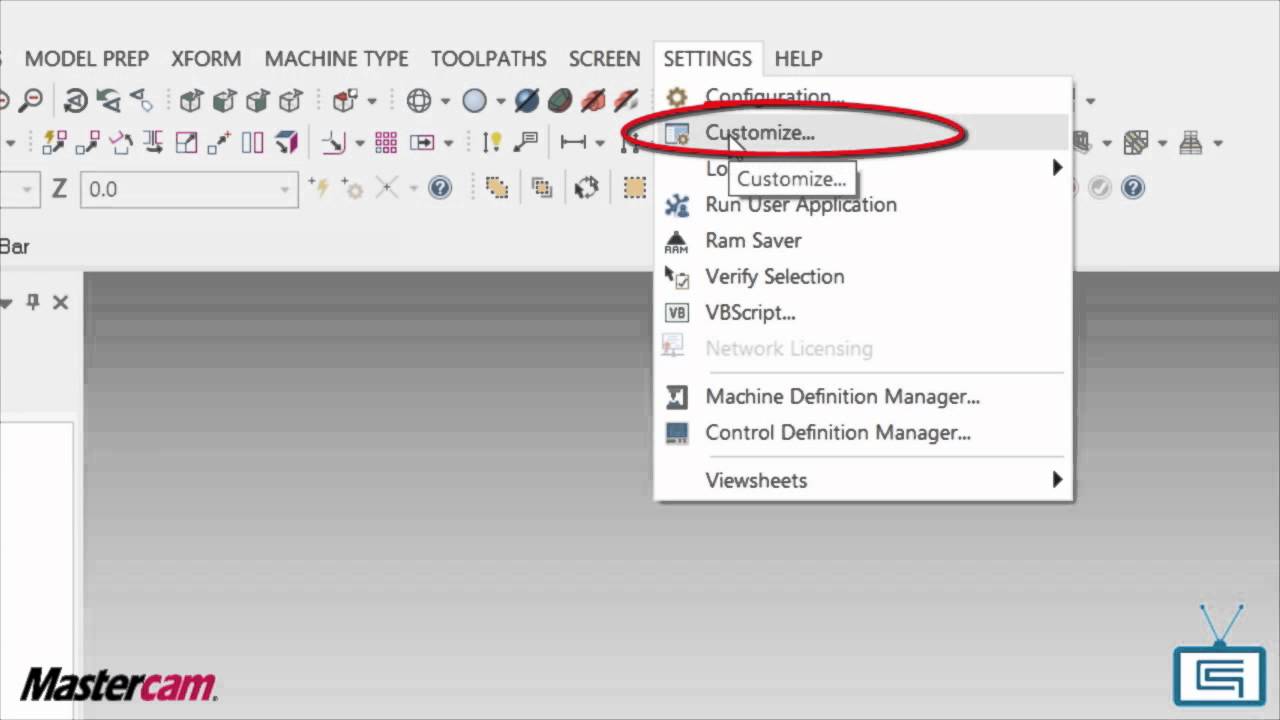The width and height of the screenshot is (1280, 720).
Task: Click the zoom out magnifier icon
Action: point(32,100)
